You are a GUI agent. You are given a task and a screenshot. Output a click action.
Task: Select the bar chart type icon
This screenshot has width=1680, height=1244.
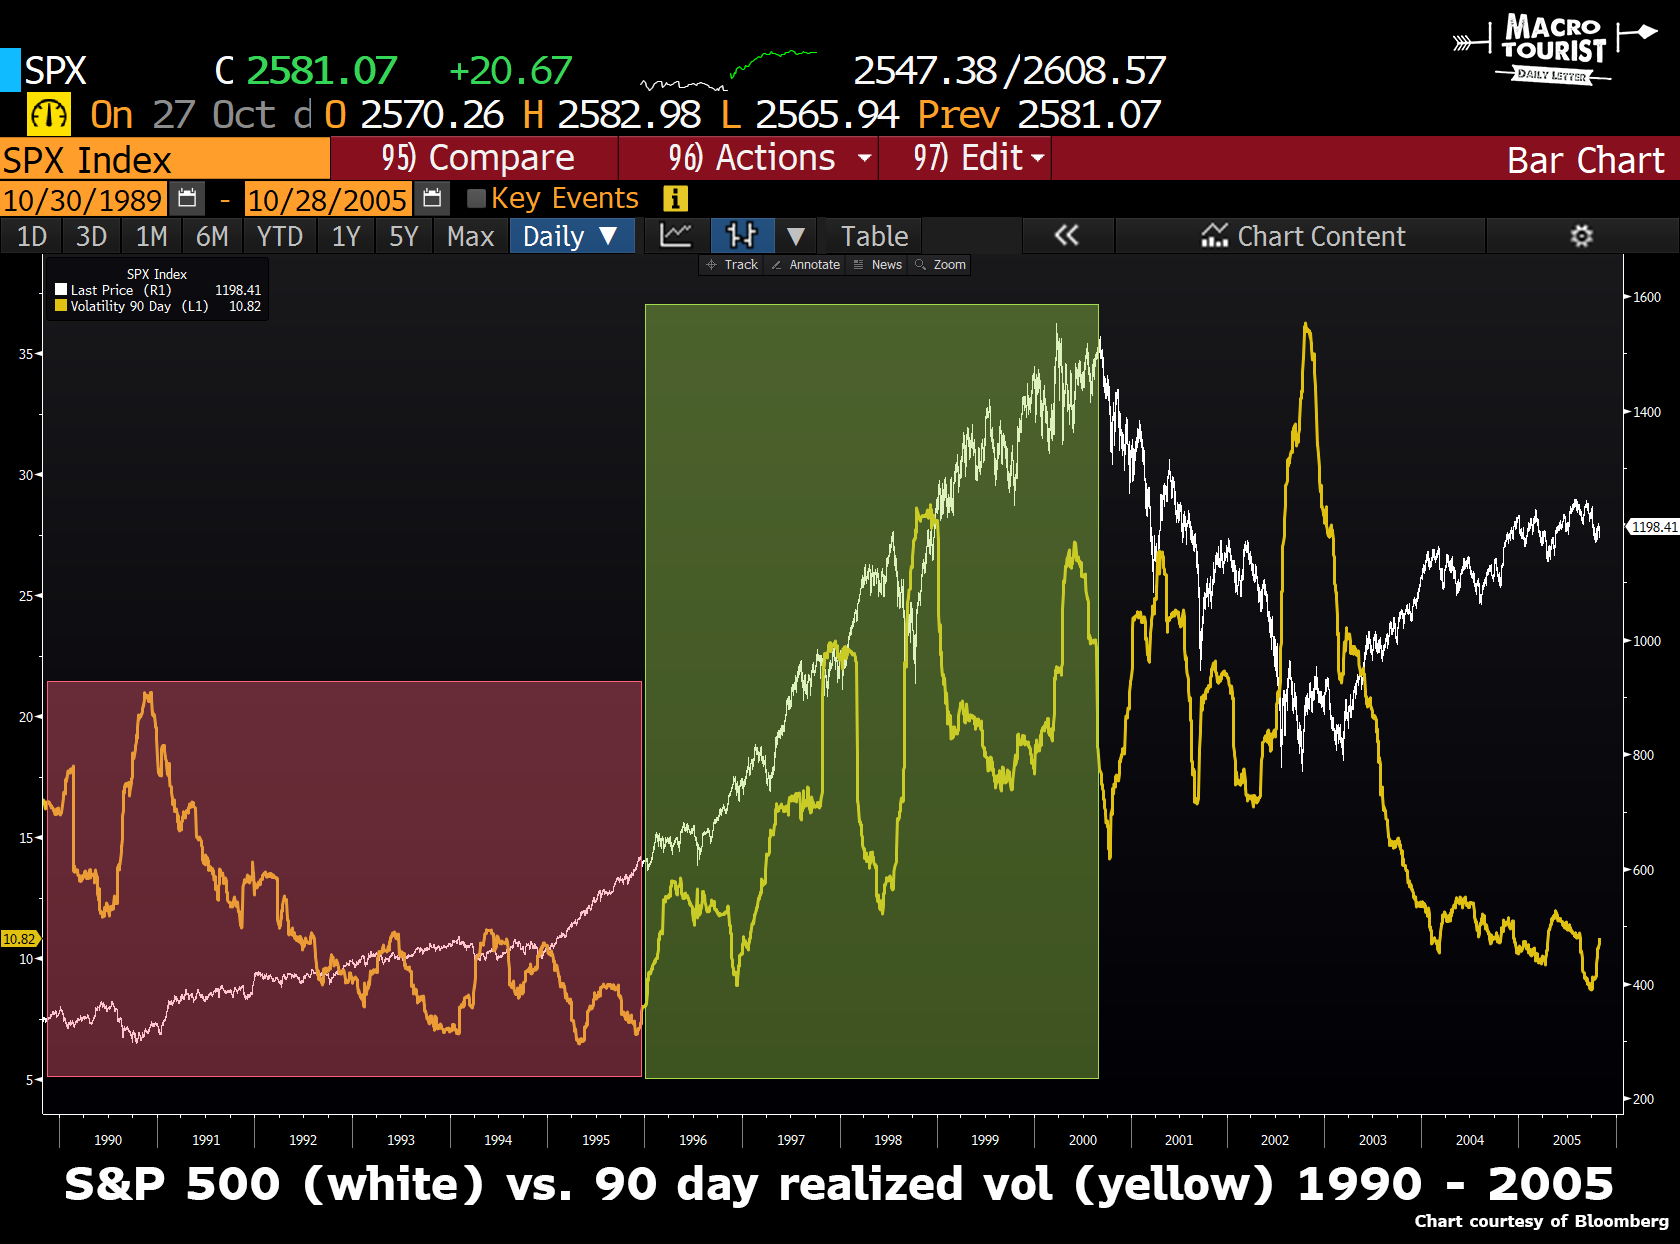pos(742,236)
